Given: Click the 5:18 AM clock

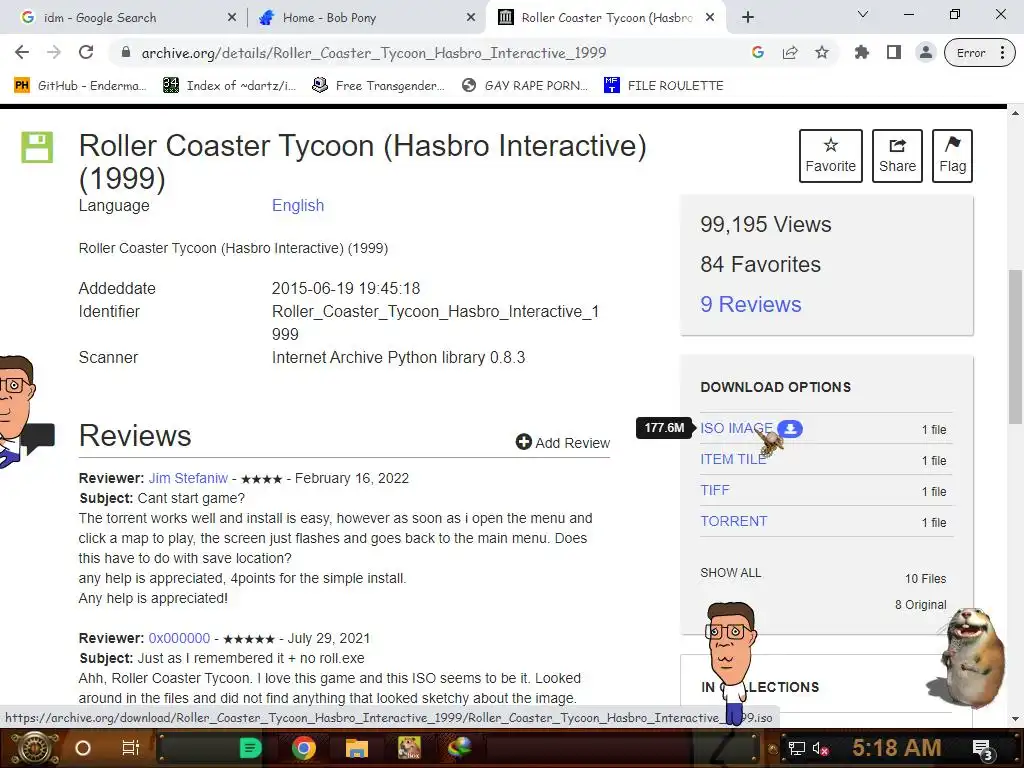Looking at the screenshot, I should pos(897,748).
